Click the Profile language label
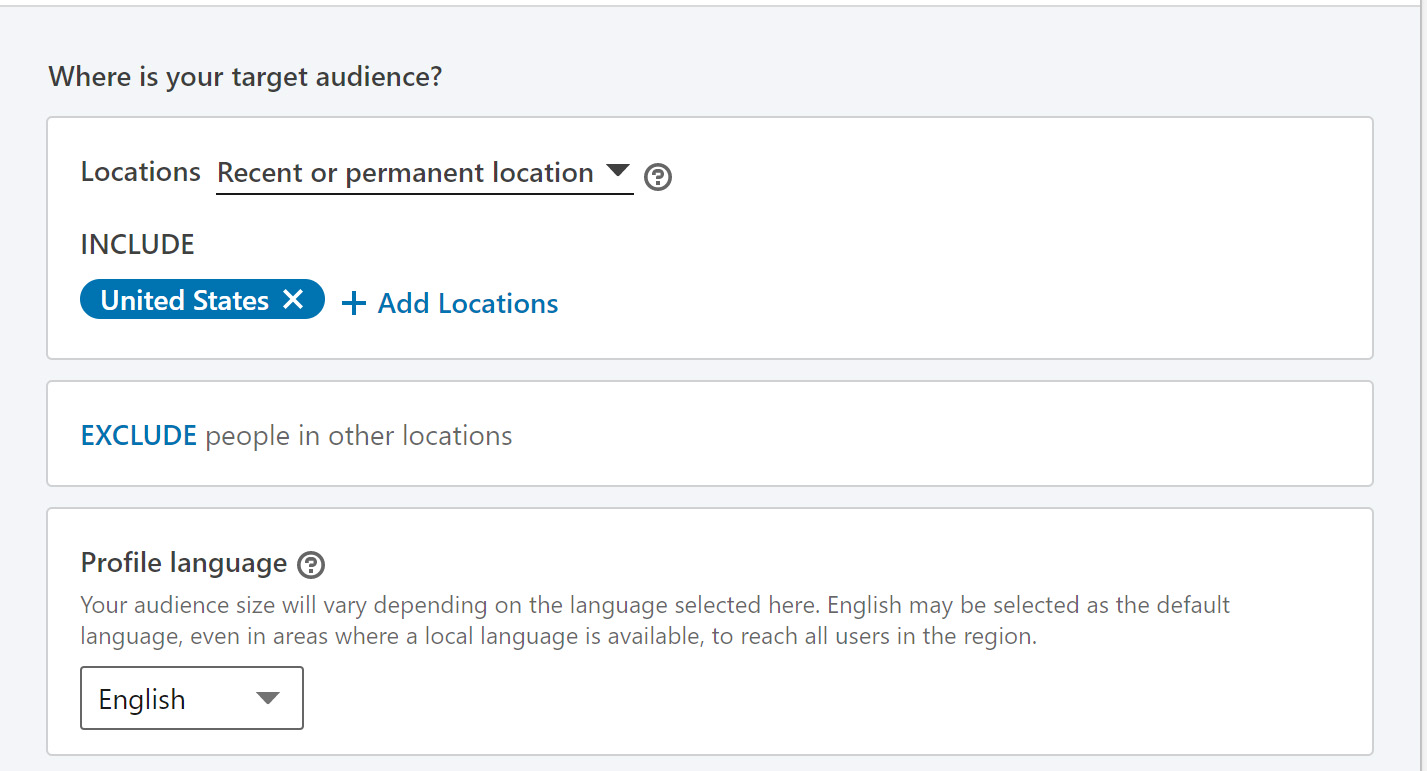1427x771 pixels. (184, 563)
